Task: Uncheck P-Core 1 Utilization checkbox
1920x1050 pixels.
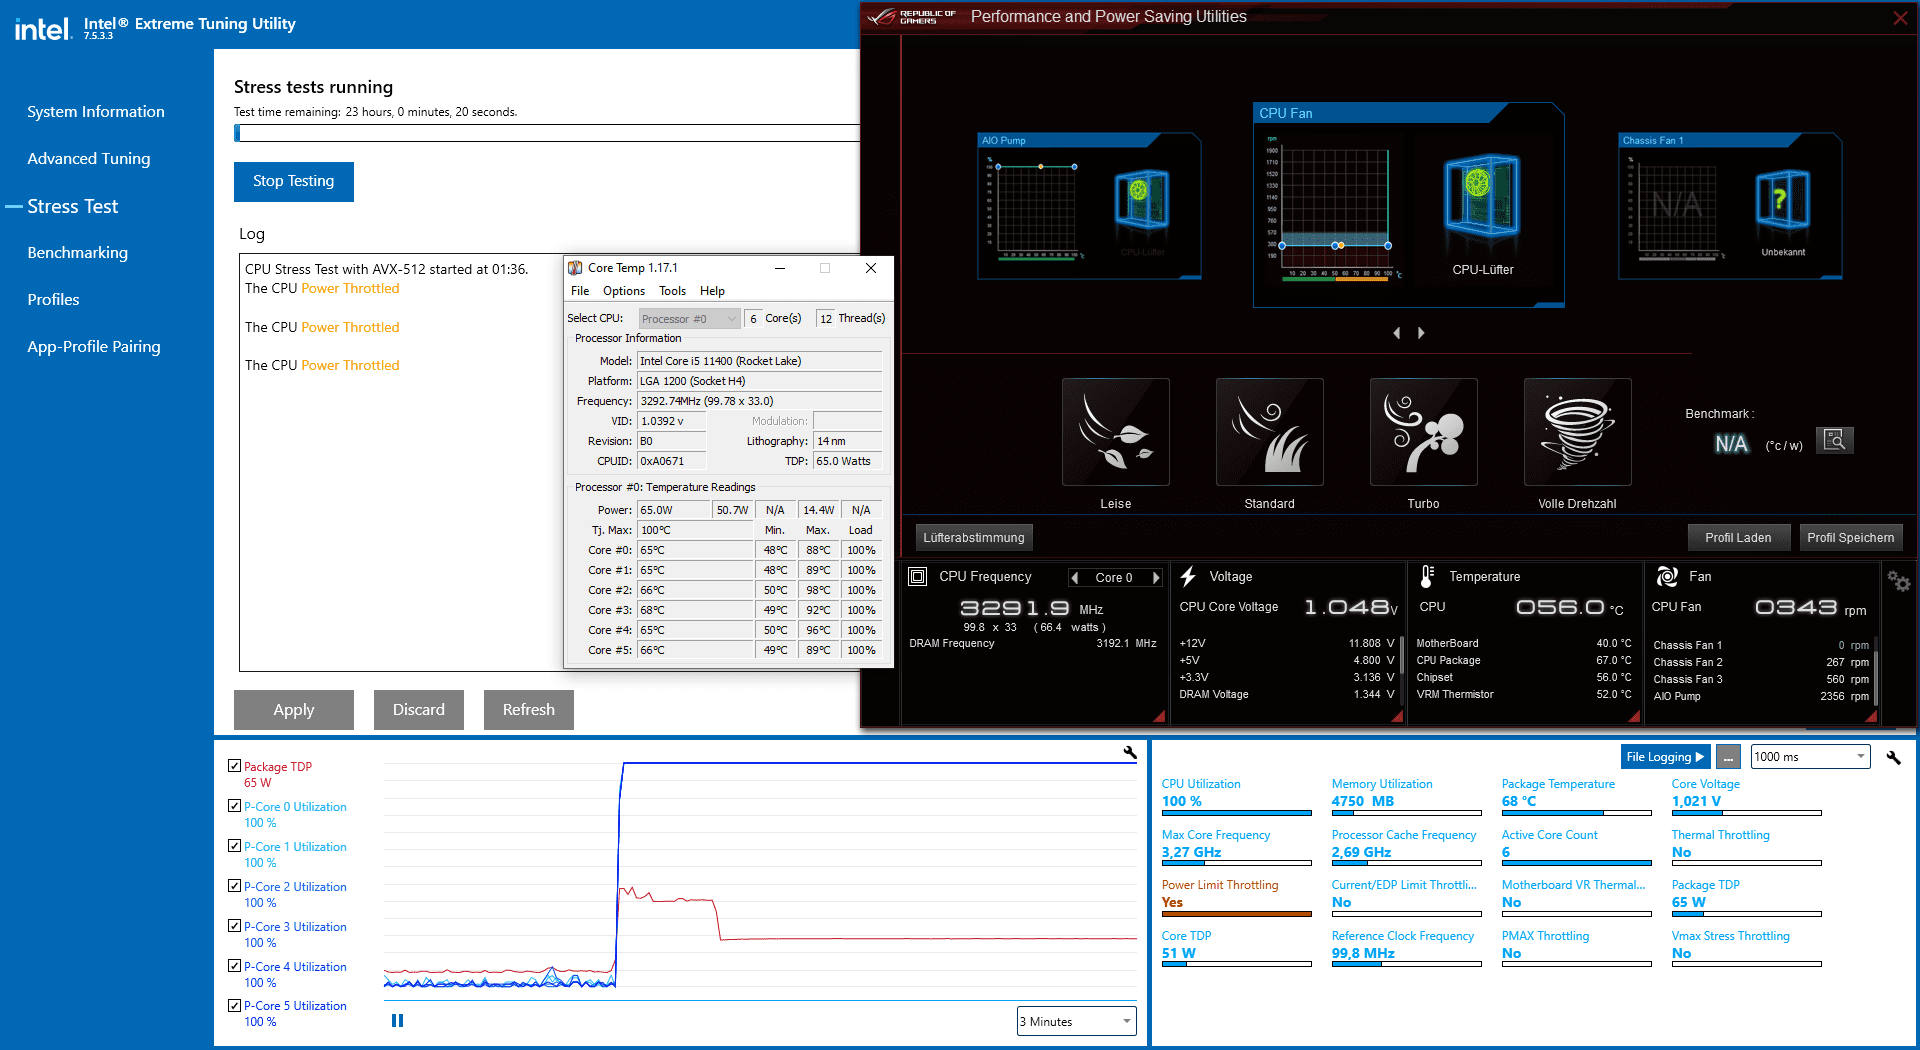Action: click(x=234, y=846)
